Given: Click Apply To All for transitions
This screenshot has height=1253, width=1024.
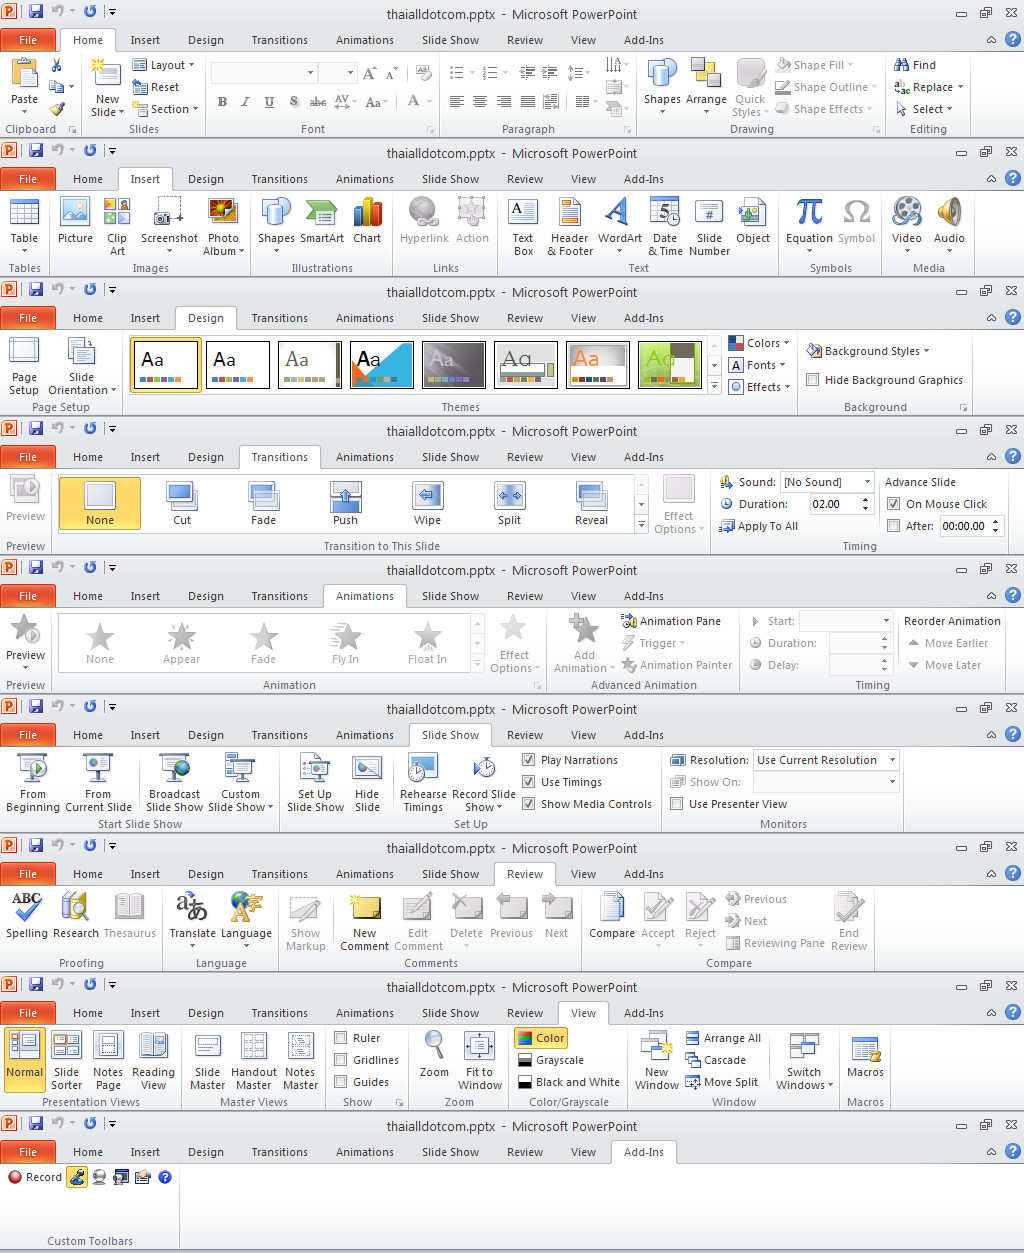Looking at the screenshot, I should tap(759, 526).
